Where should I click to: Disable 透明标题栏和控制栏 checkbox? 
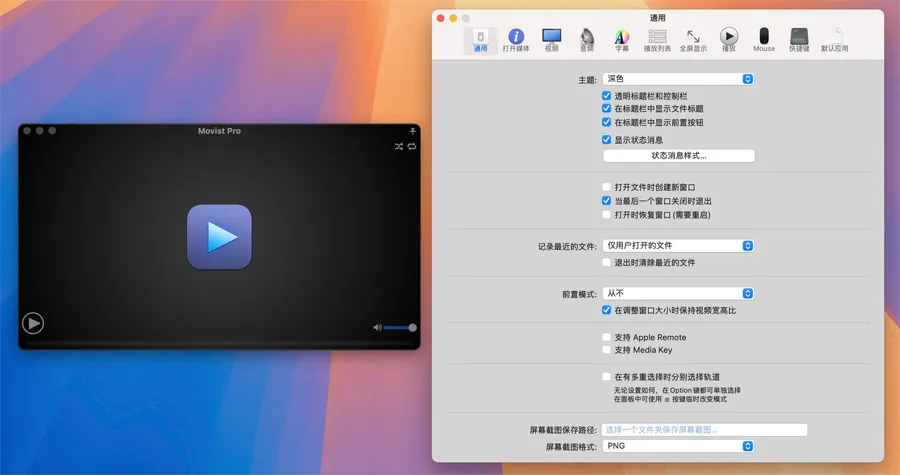tap(607, 96)
